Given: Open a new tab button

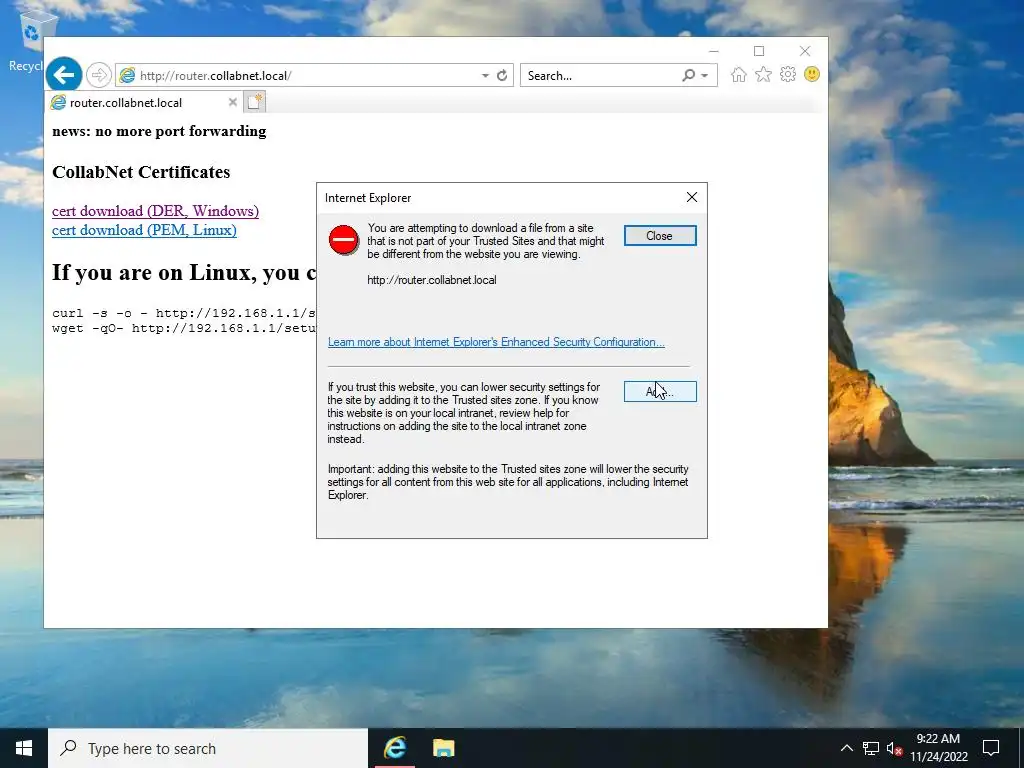Looking at the screenshot, I should pyautogui.click(x=255, y=102).
